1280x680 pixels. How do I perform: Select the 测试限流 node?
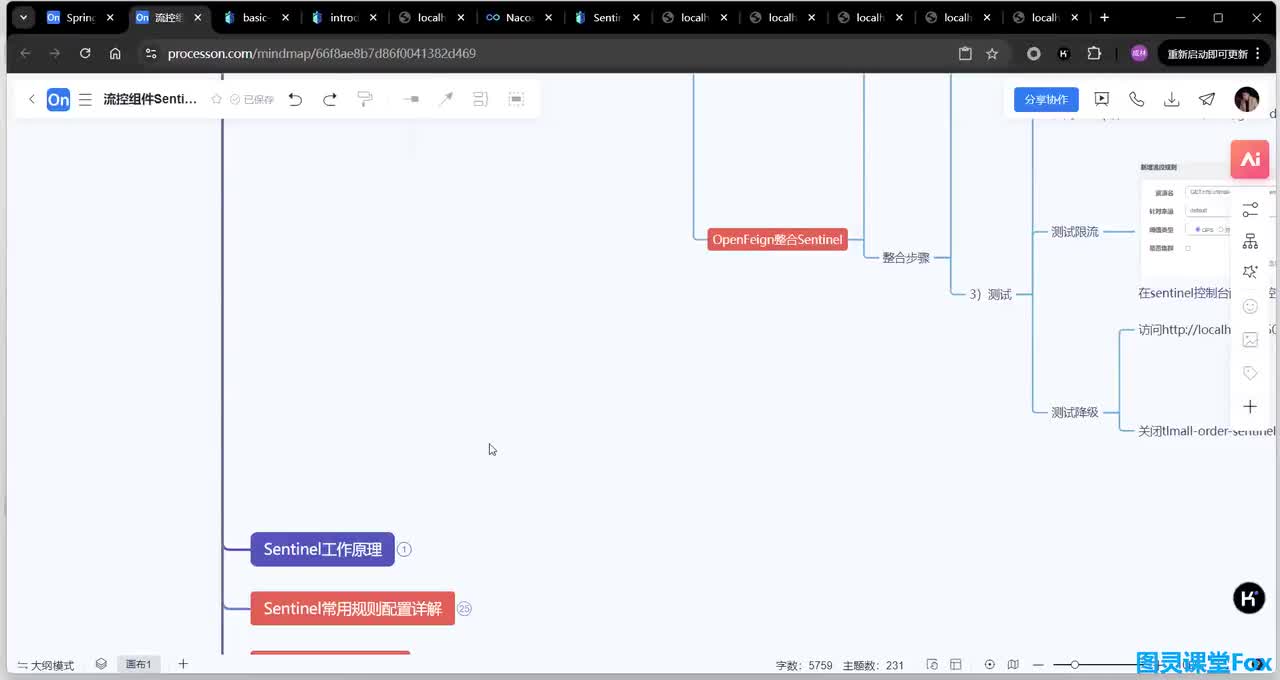click(x=1075, y=231)
